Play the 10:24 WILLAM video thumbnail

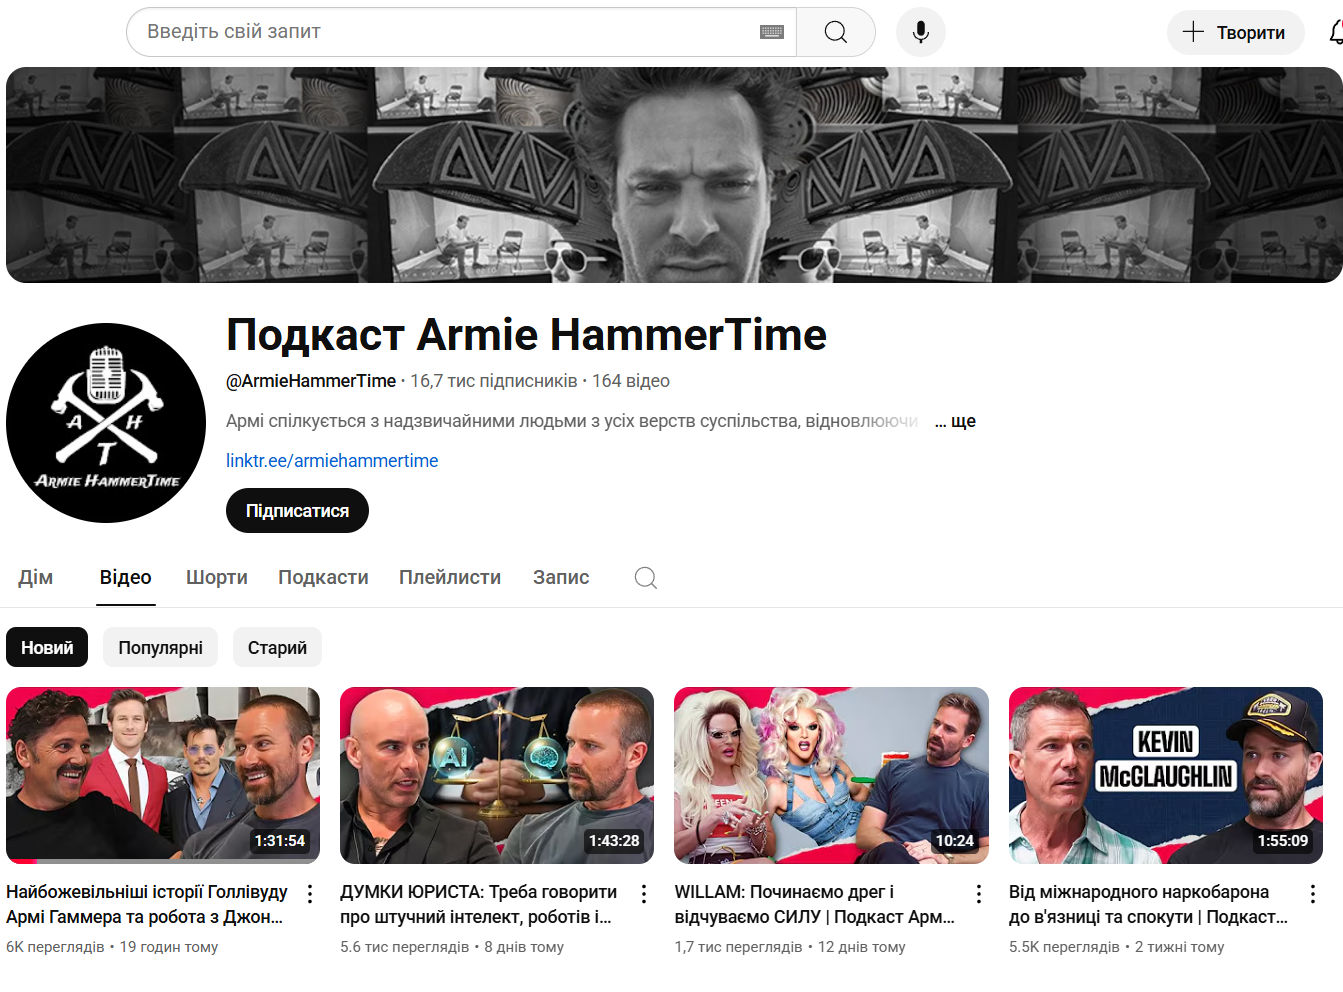point(831,776)
